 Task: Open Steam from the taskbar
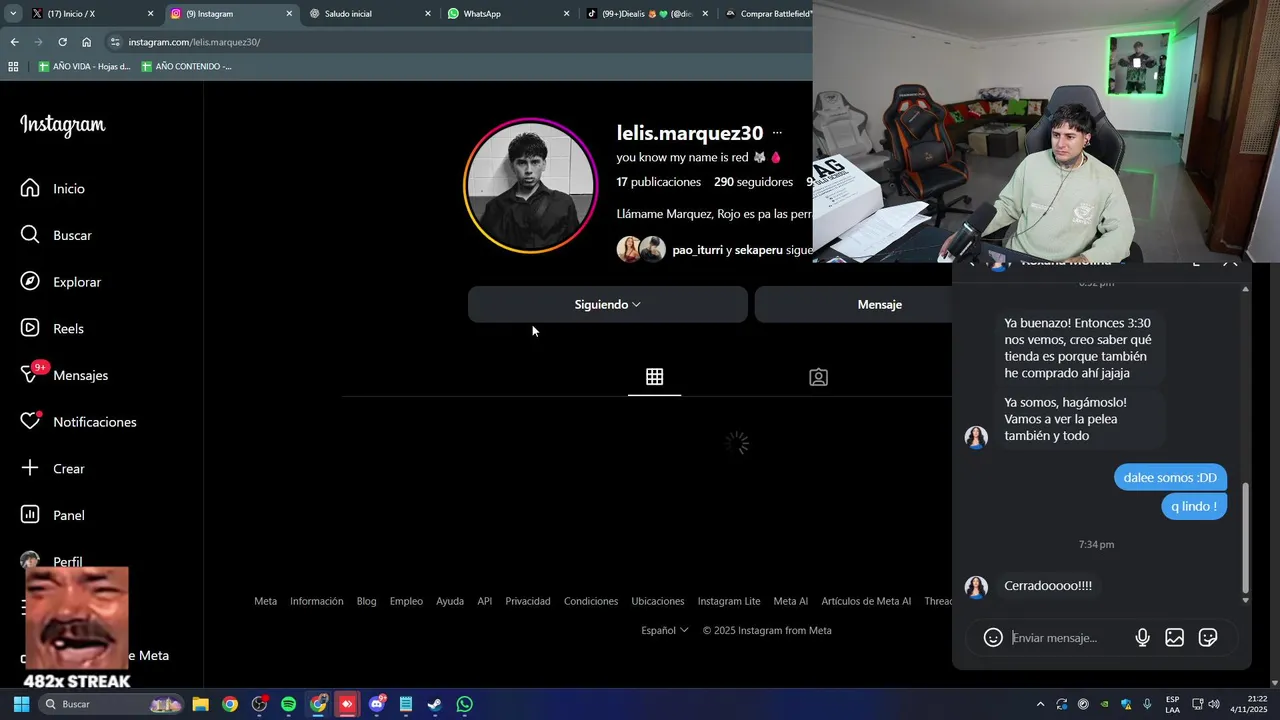click(x=435, y=704)
